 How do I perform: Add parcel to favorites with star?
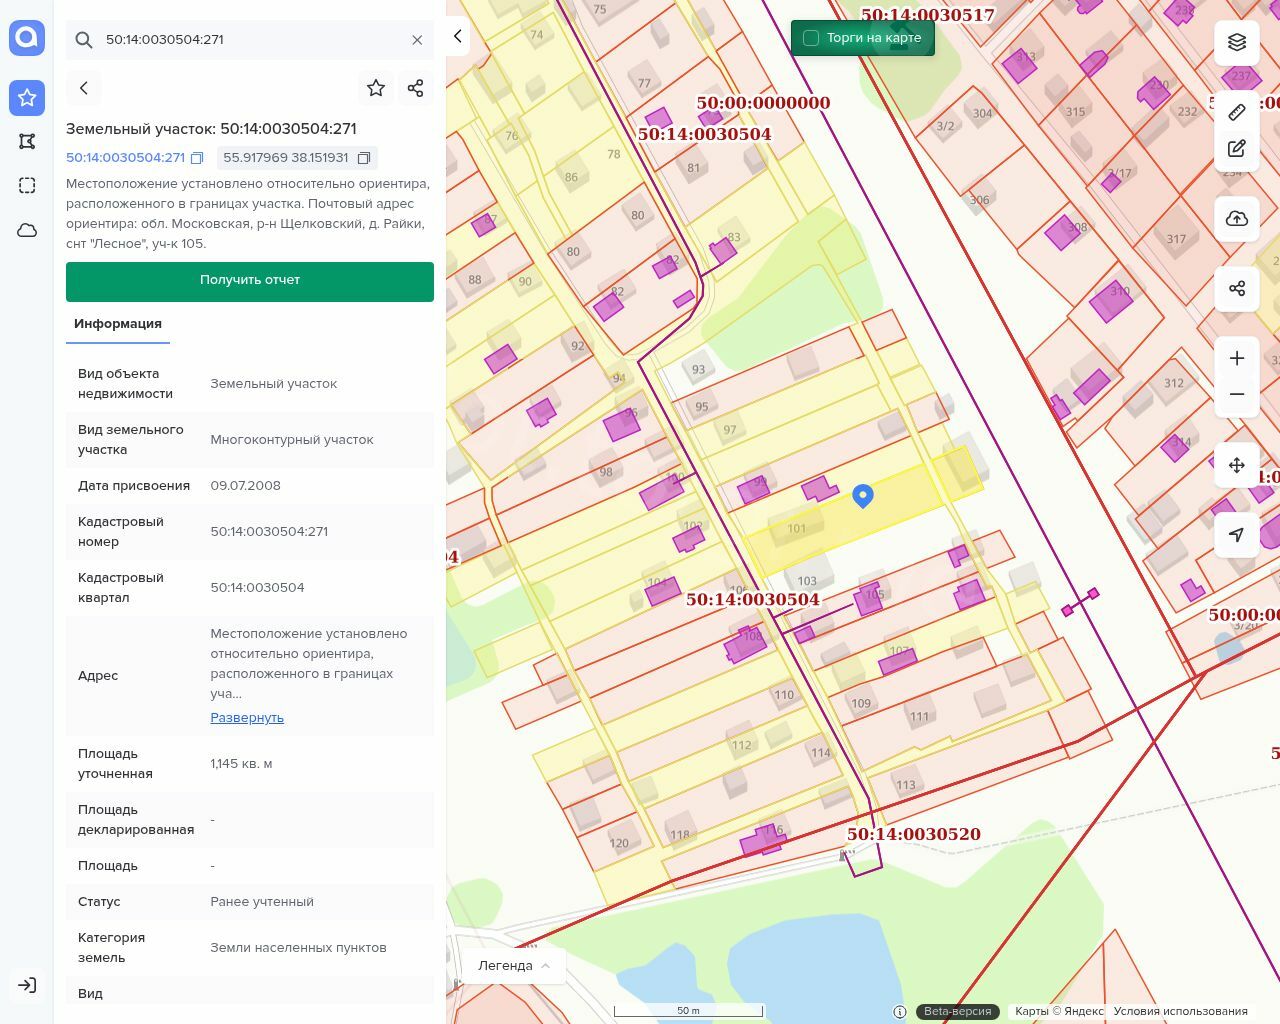point(376,88)
